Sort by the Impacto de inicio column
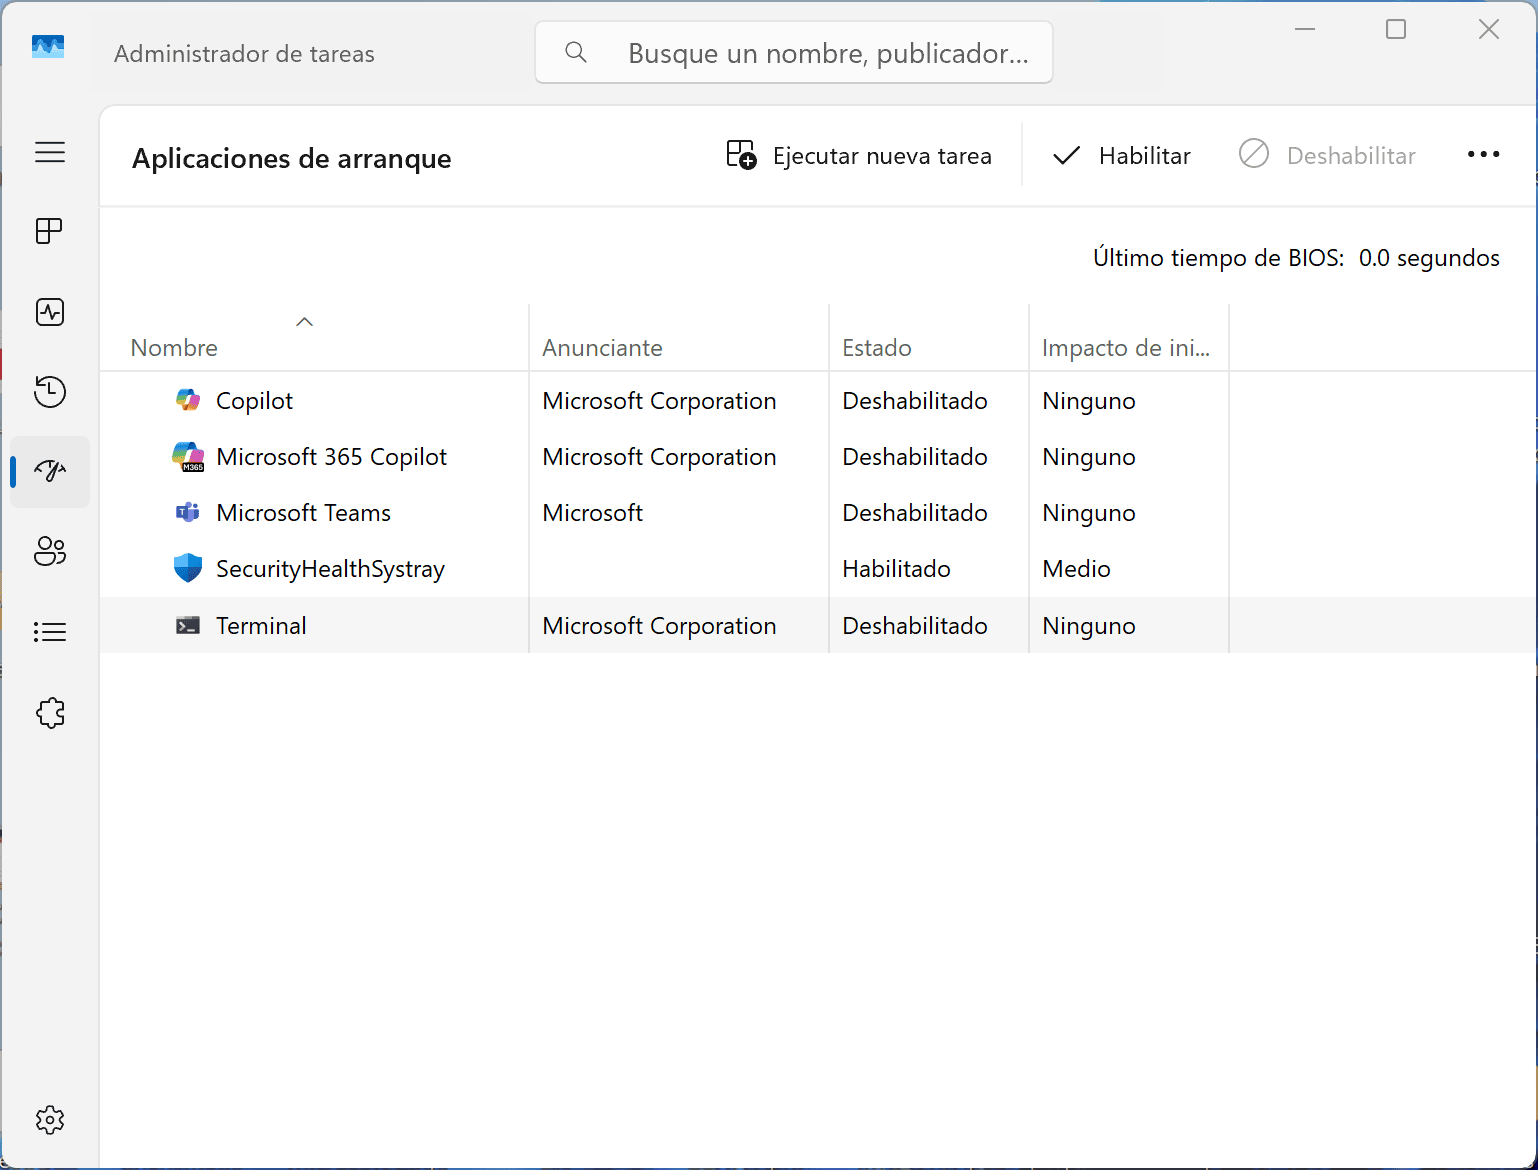The width and height of the screenshot is (1538, 1170). click(1127, 347)
